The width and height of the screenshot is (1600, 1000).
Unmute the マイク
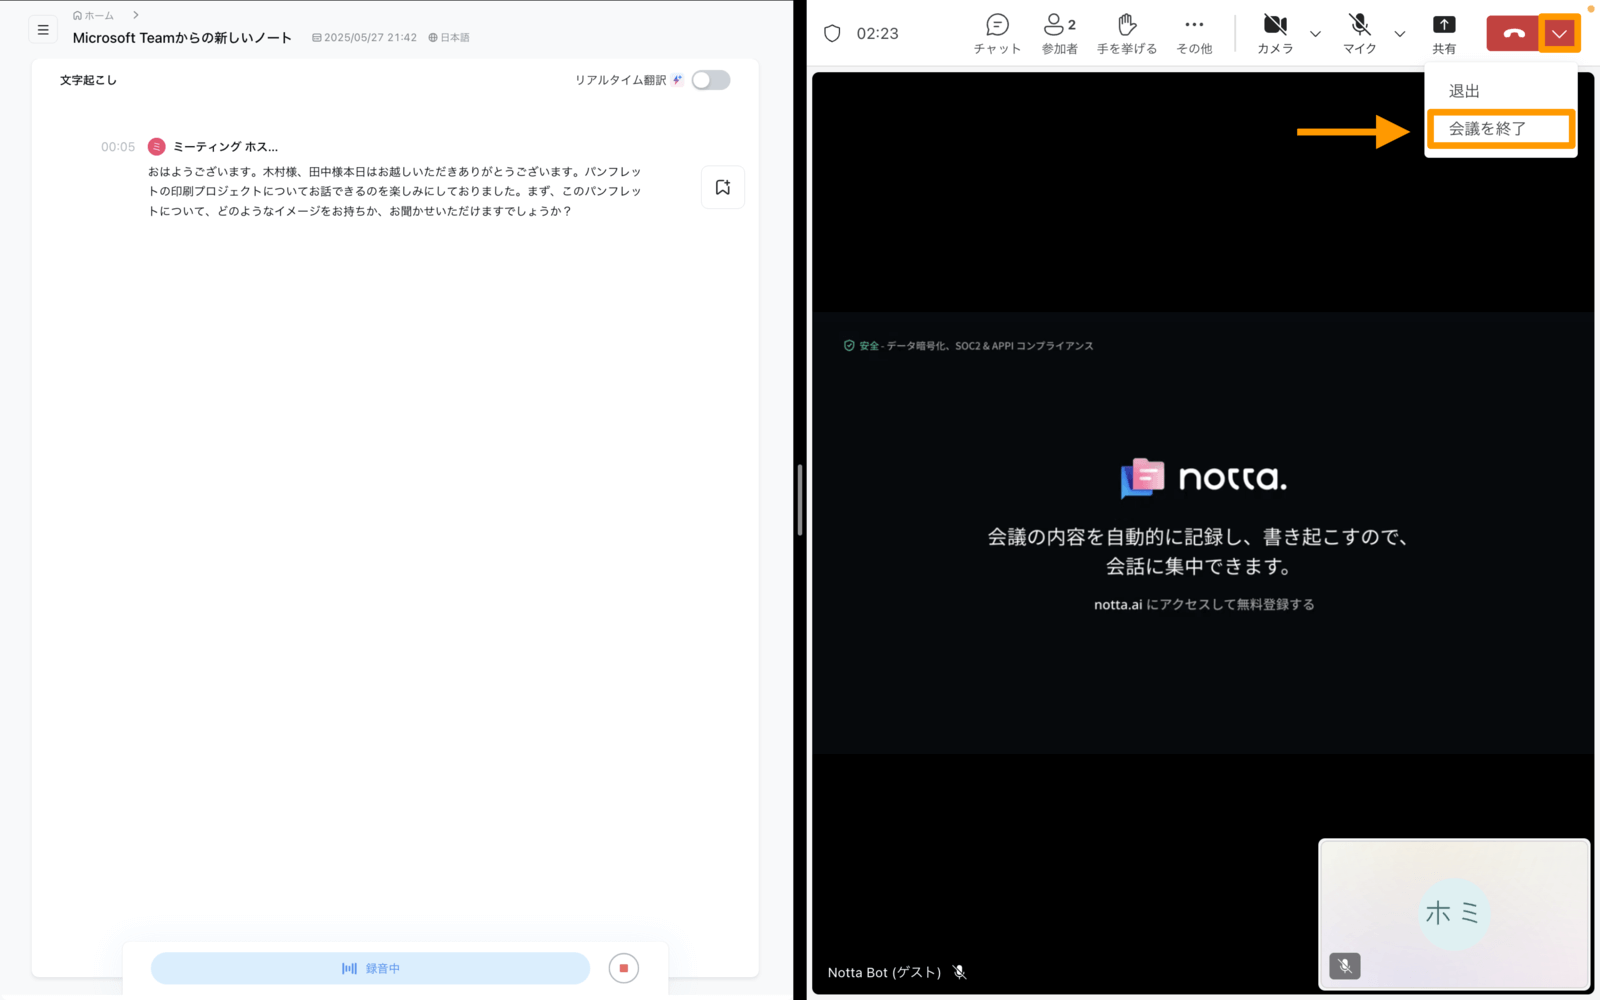tap(1359, 34)
